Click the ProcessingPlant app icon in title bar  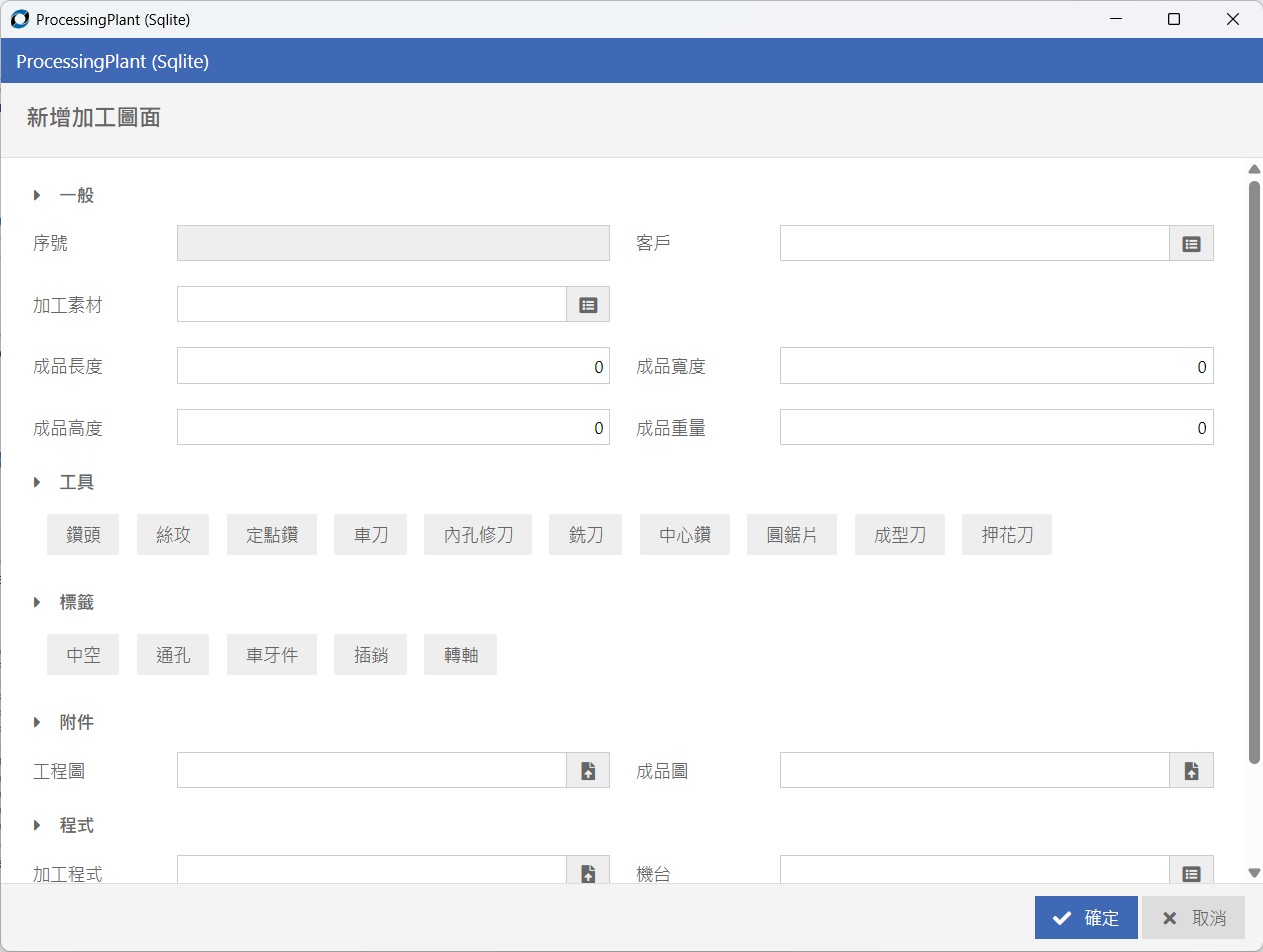point(20,19)
